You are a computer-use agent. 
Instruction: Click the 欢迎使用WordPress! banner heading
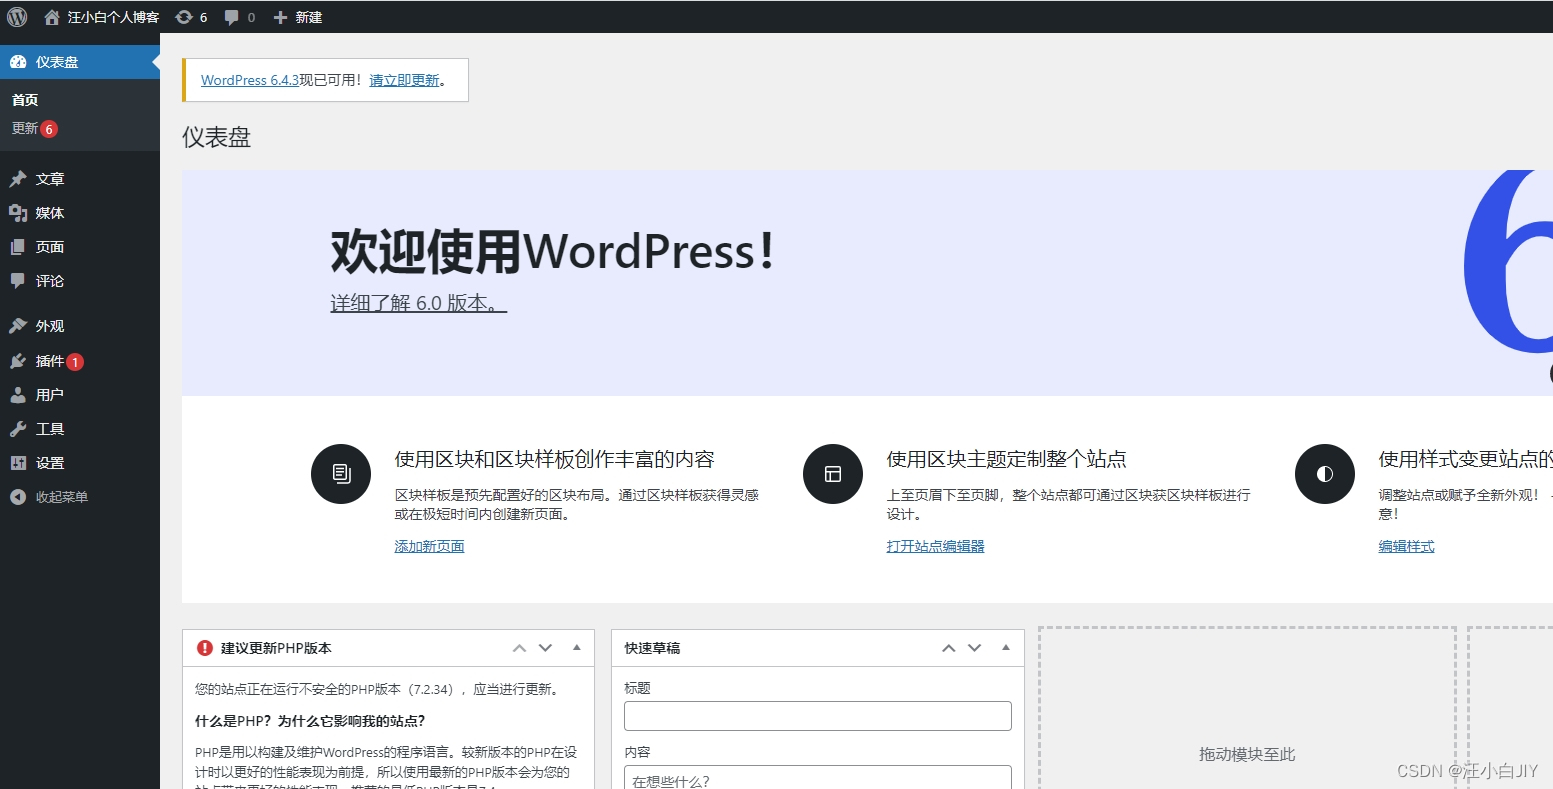point(553,251)
